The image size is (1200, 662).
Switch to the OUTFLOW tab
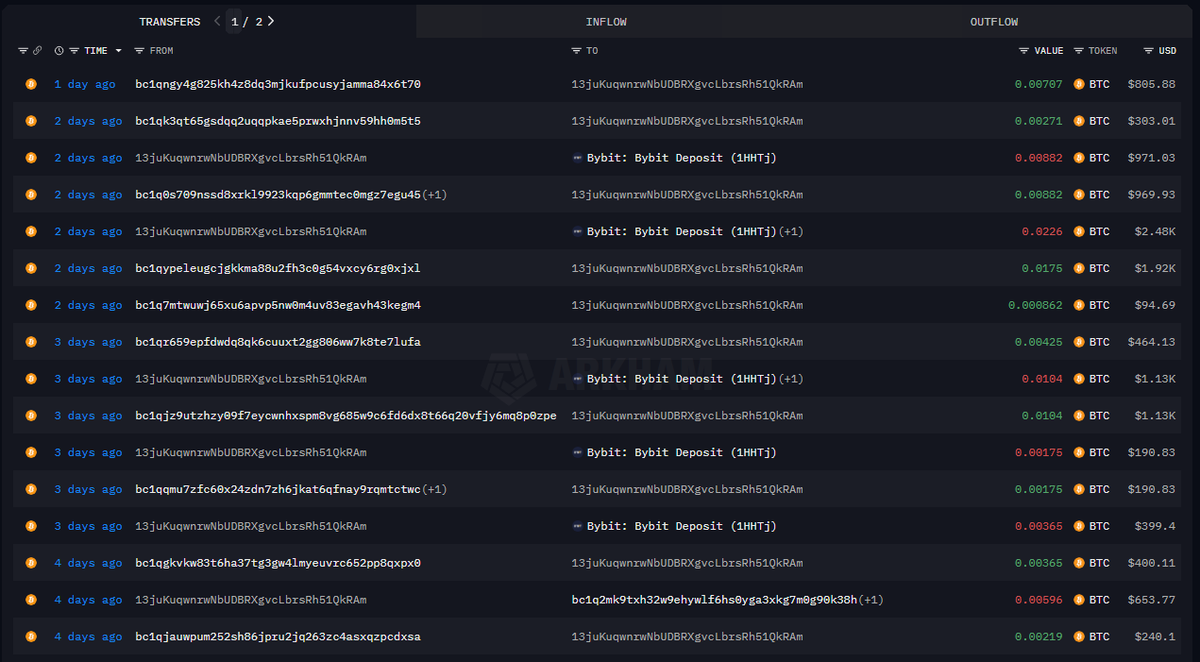[x=994, y=20]
